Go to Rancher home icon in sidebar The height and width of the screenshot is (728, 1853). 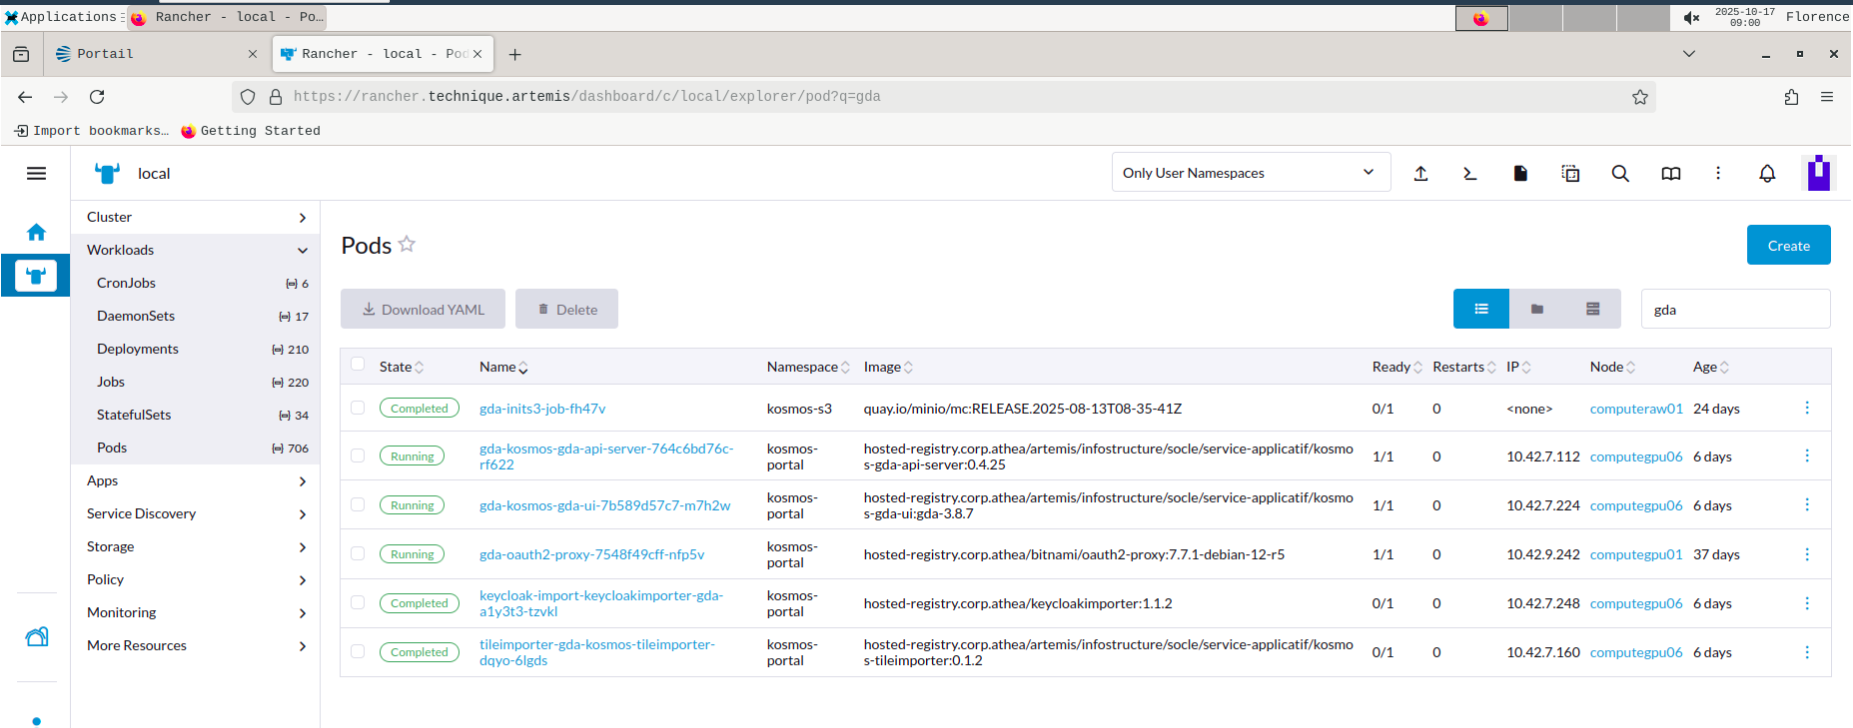pyautogui.click(x=36, y=232)
